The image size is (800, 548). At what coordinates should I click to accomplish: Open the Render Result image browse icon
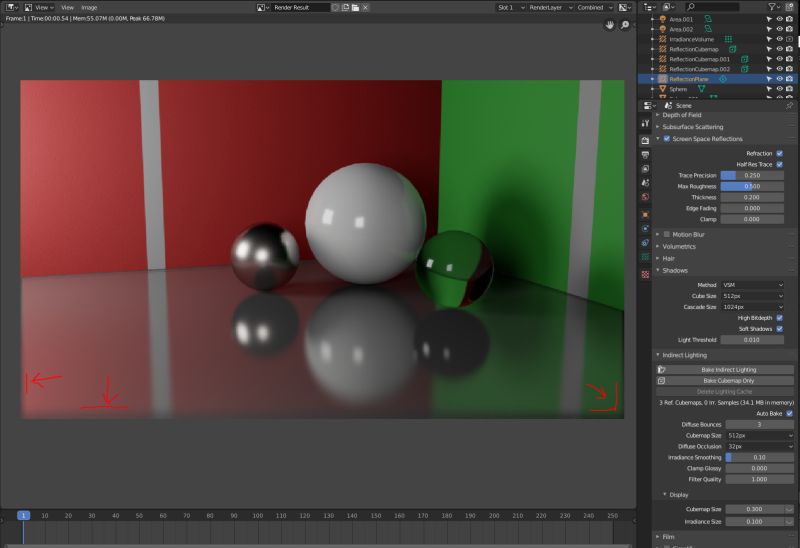pos(263,7)
